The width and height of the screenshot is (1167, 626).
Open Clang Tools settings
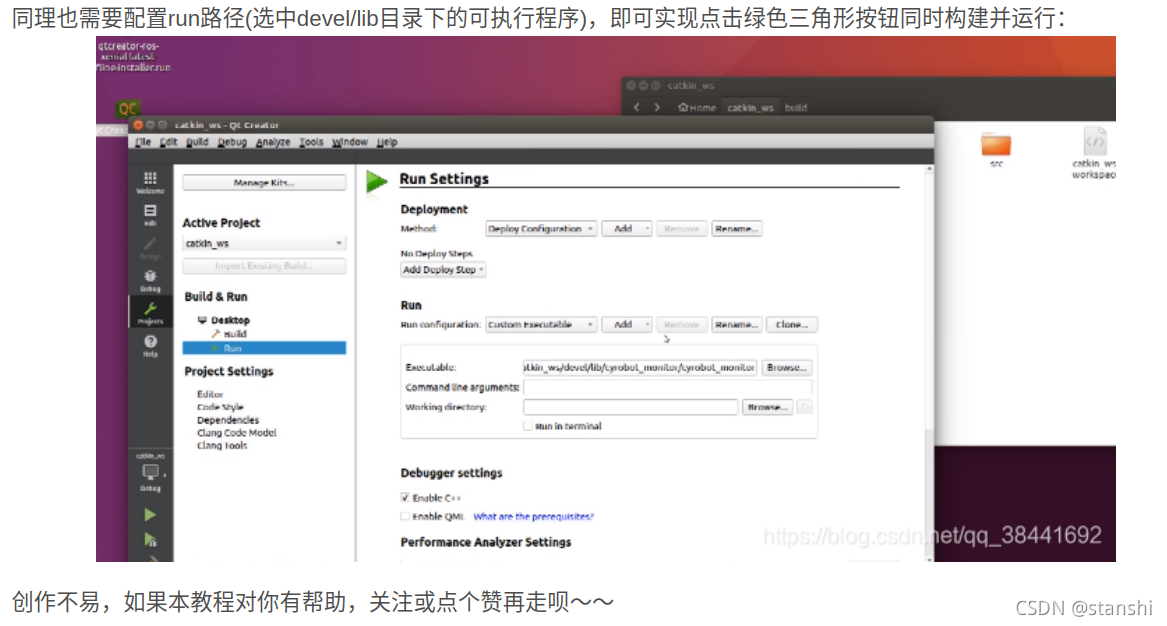click(222, 445)
